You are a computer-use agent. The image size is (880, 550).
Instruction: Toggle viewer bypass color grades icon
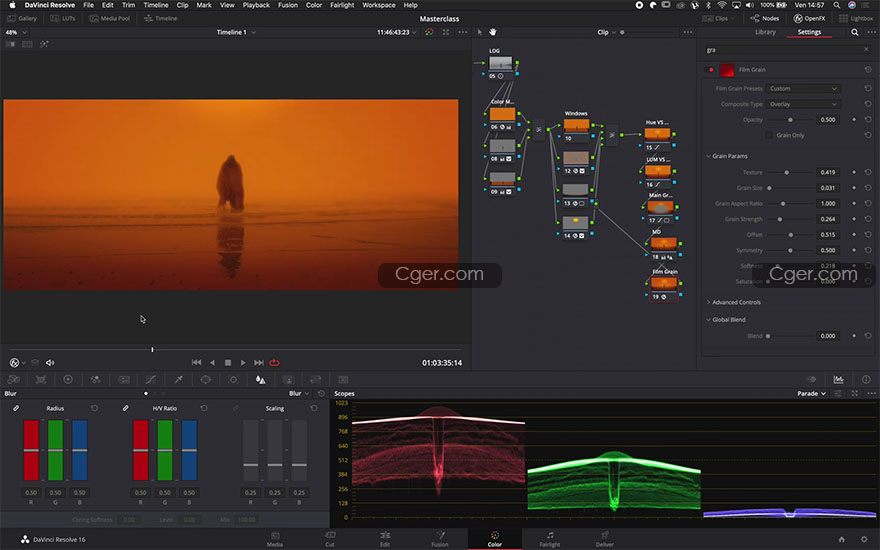click(x=429, y=32)
